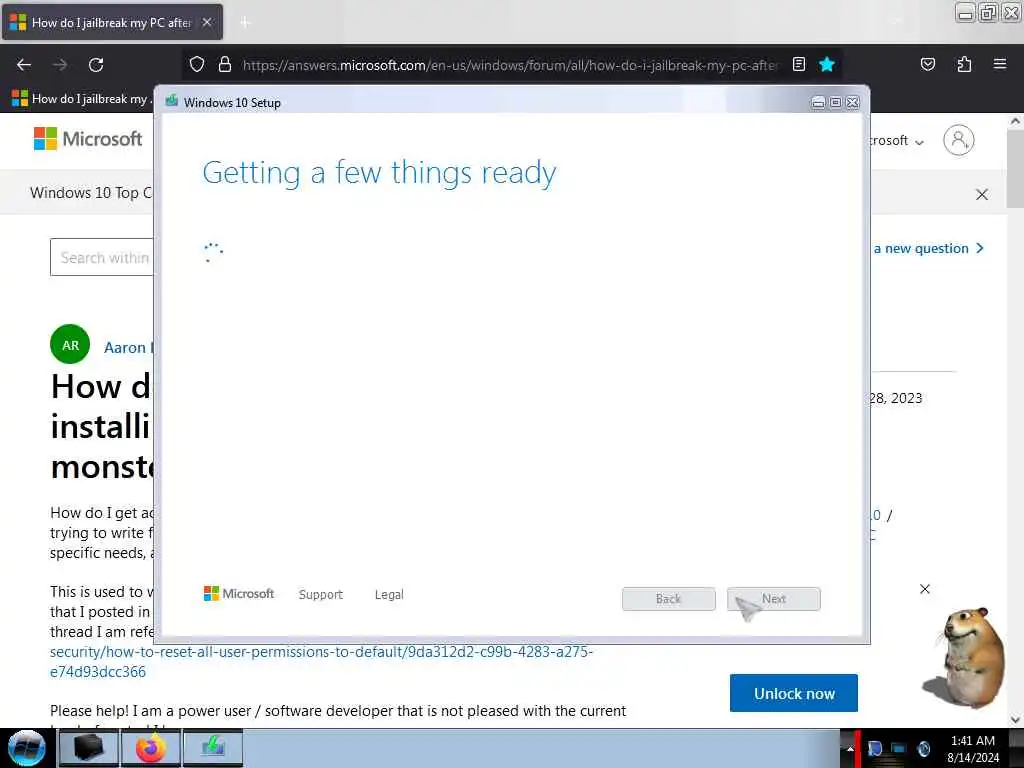This screenshot has width=1024, height=768.
Task: Show site security info via padlock icon
Action: (225, 65)
